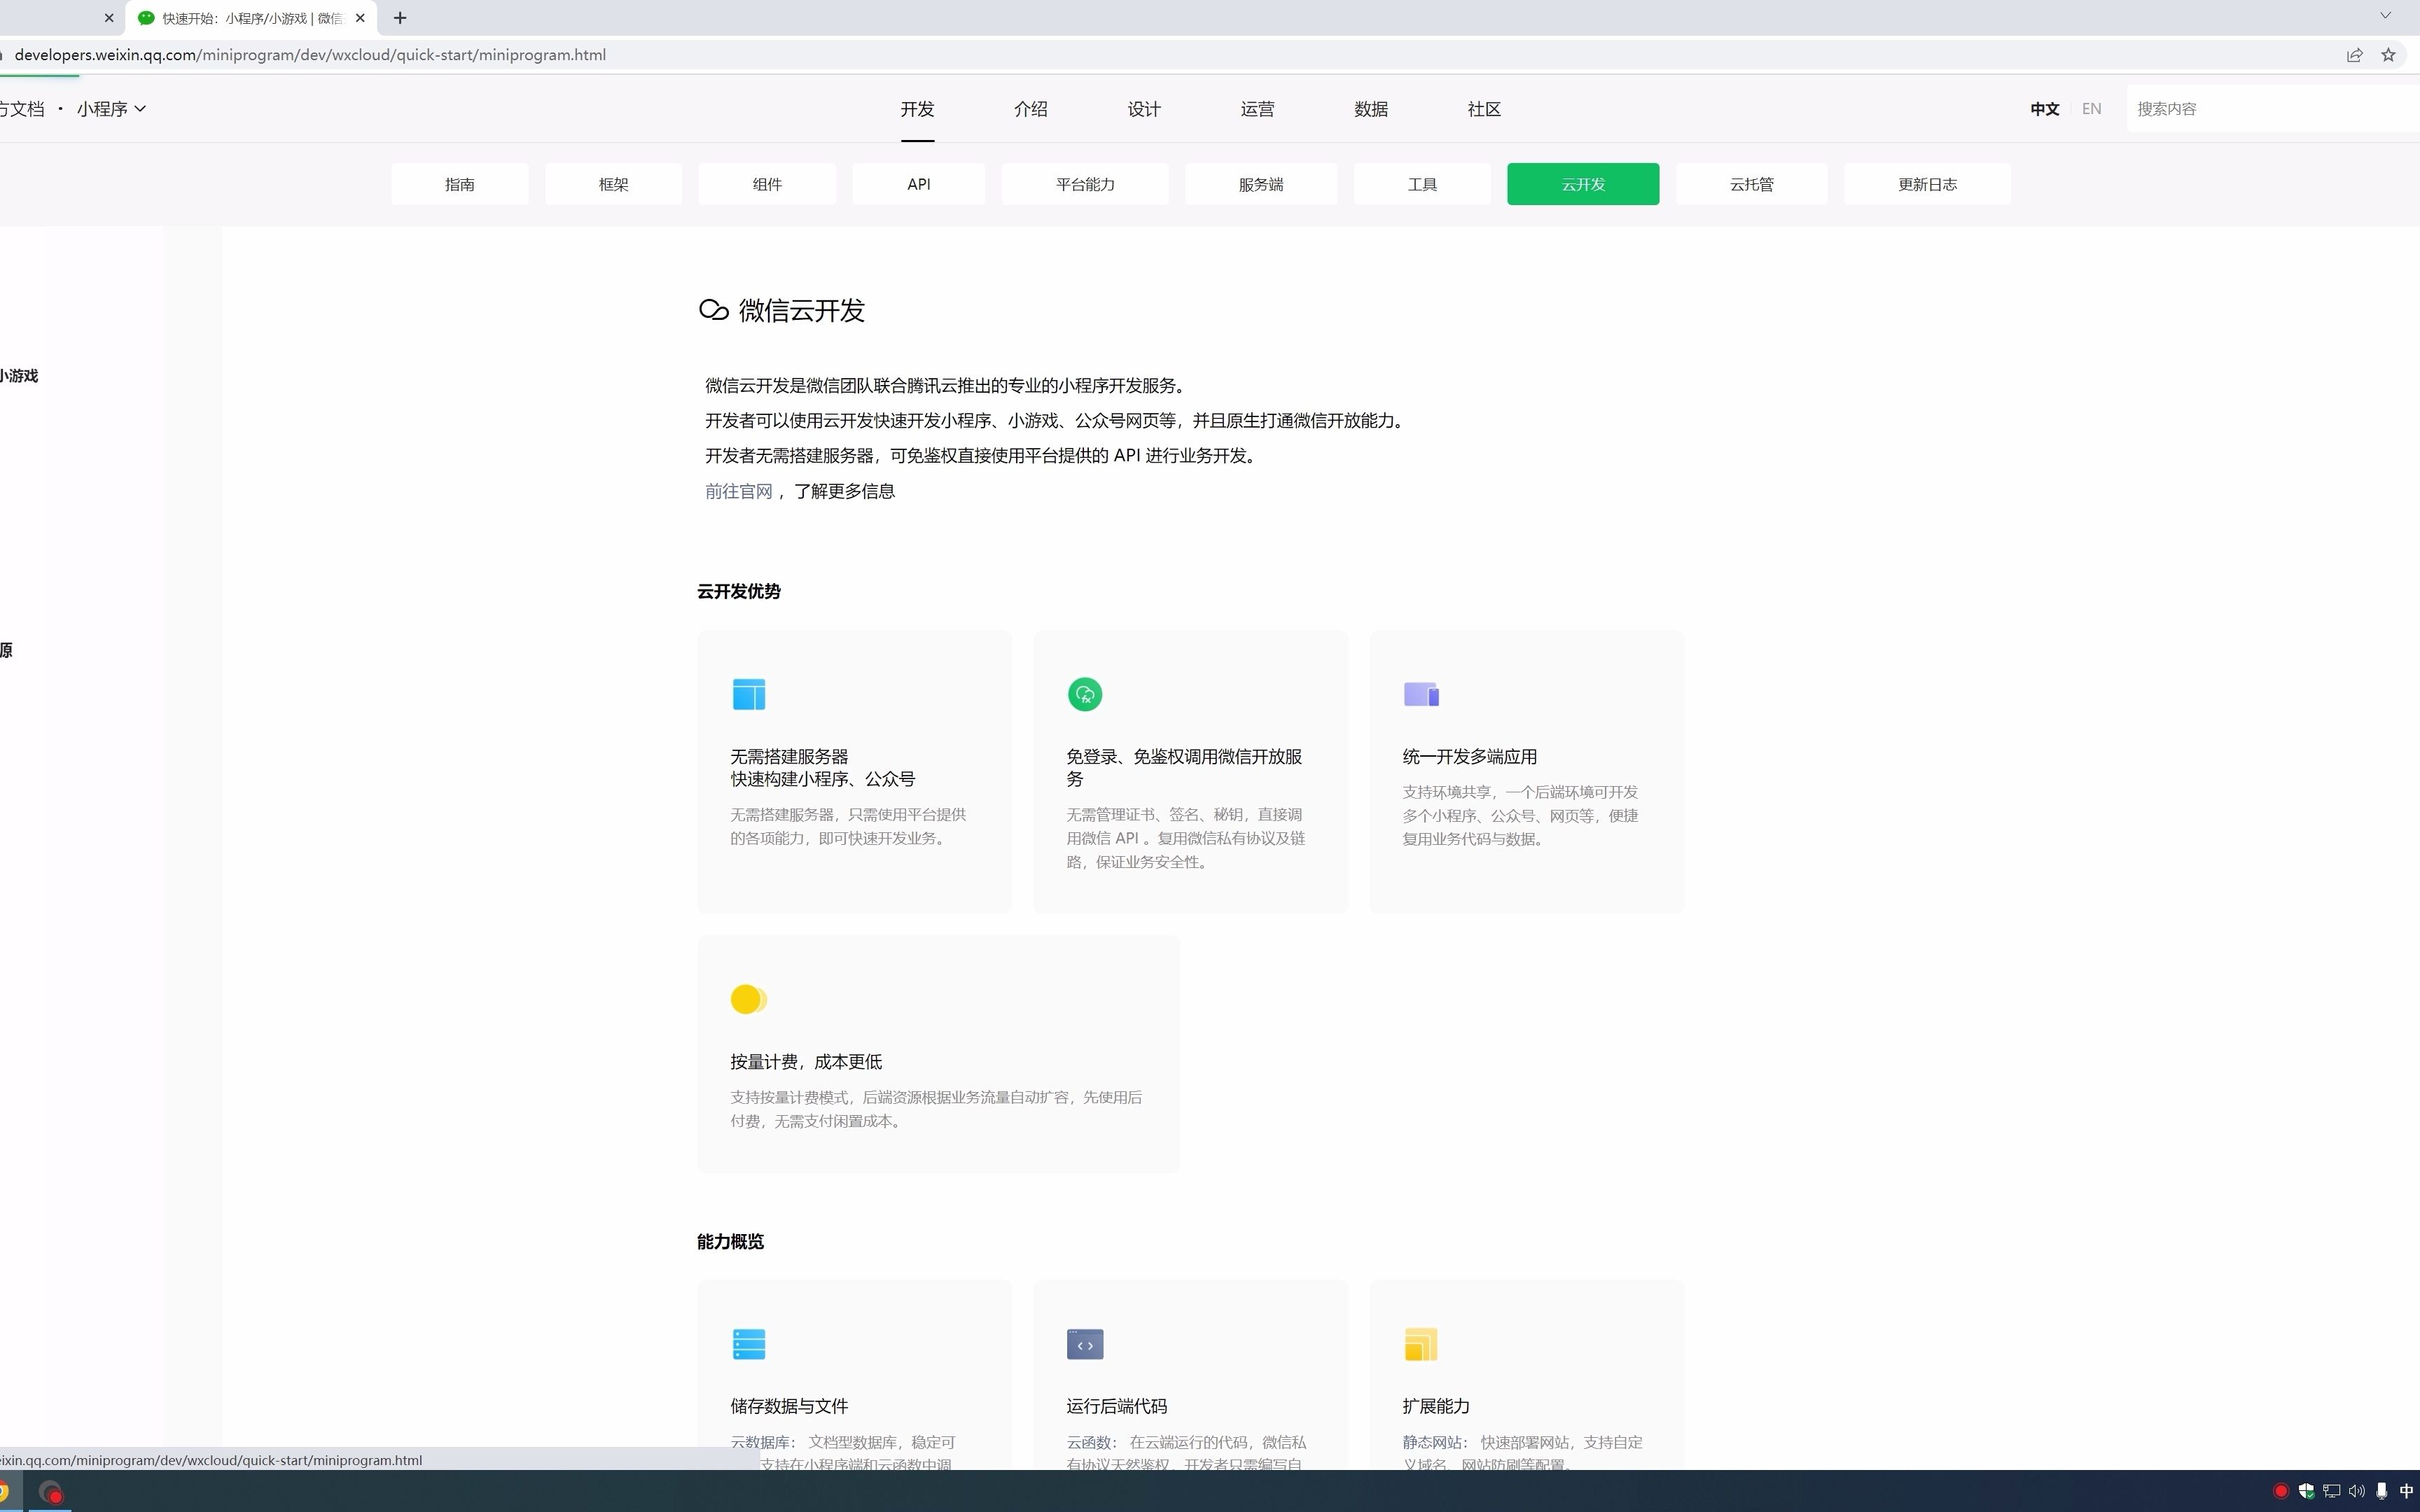
Task: Toggle the 中 input method indicator in taskbar
Action: 2406,1490
